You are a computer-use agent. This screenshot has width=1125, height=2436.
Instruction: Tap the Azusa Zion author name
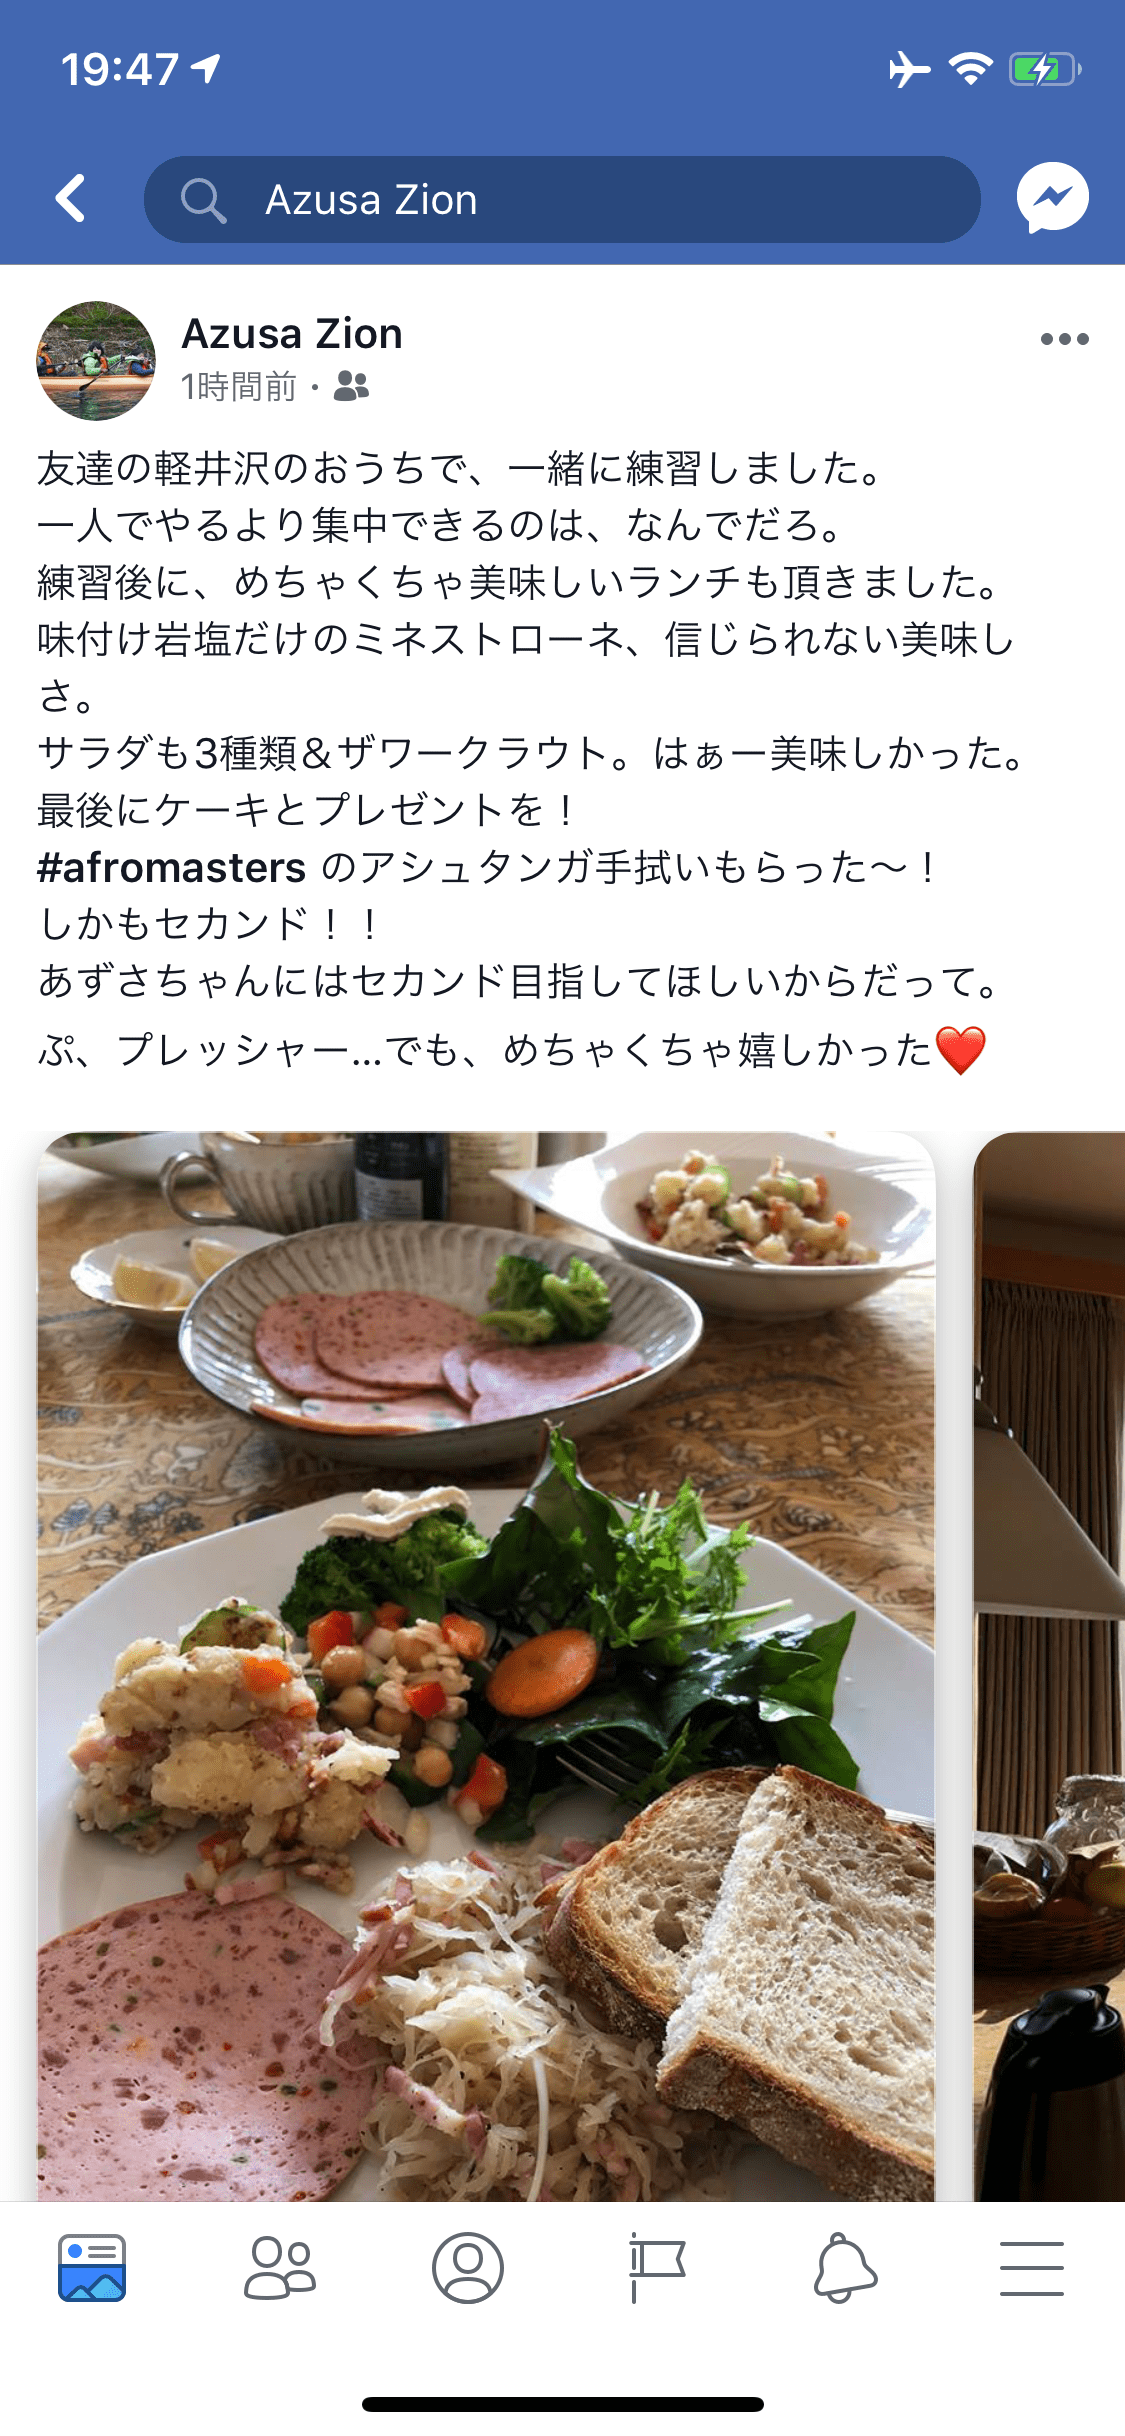pos(292,333)
